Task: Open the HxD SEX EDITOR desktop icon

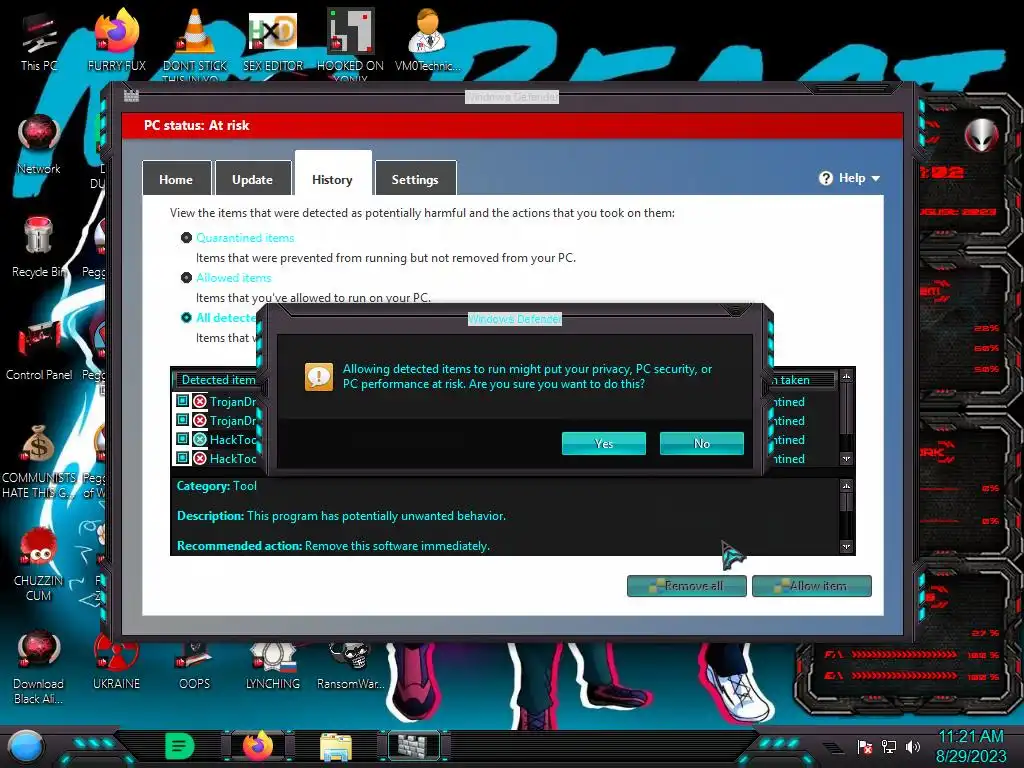Action: pyautogui.click(x=273, y=40)
